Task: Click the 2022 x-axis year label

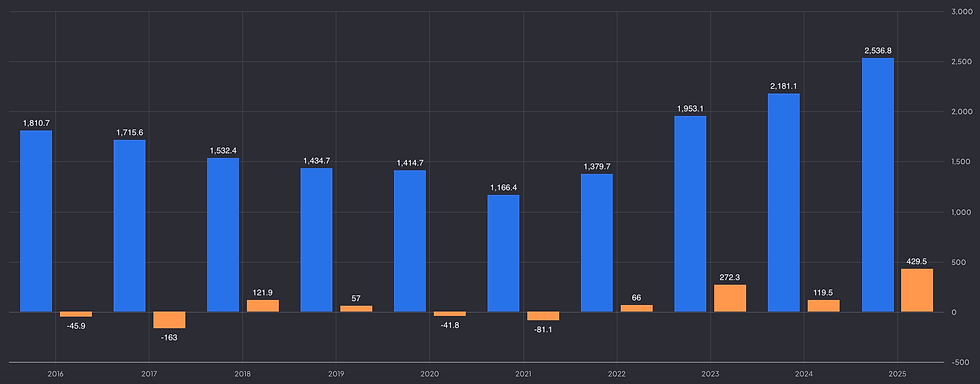Action: tap(617, 373)
